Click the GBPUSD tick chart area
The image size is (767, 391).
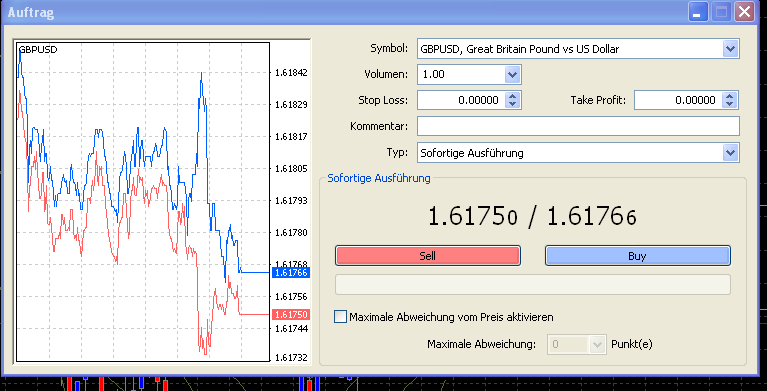click(x=143, y=202)
